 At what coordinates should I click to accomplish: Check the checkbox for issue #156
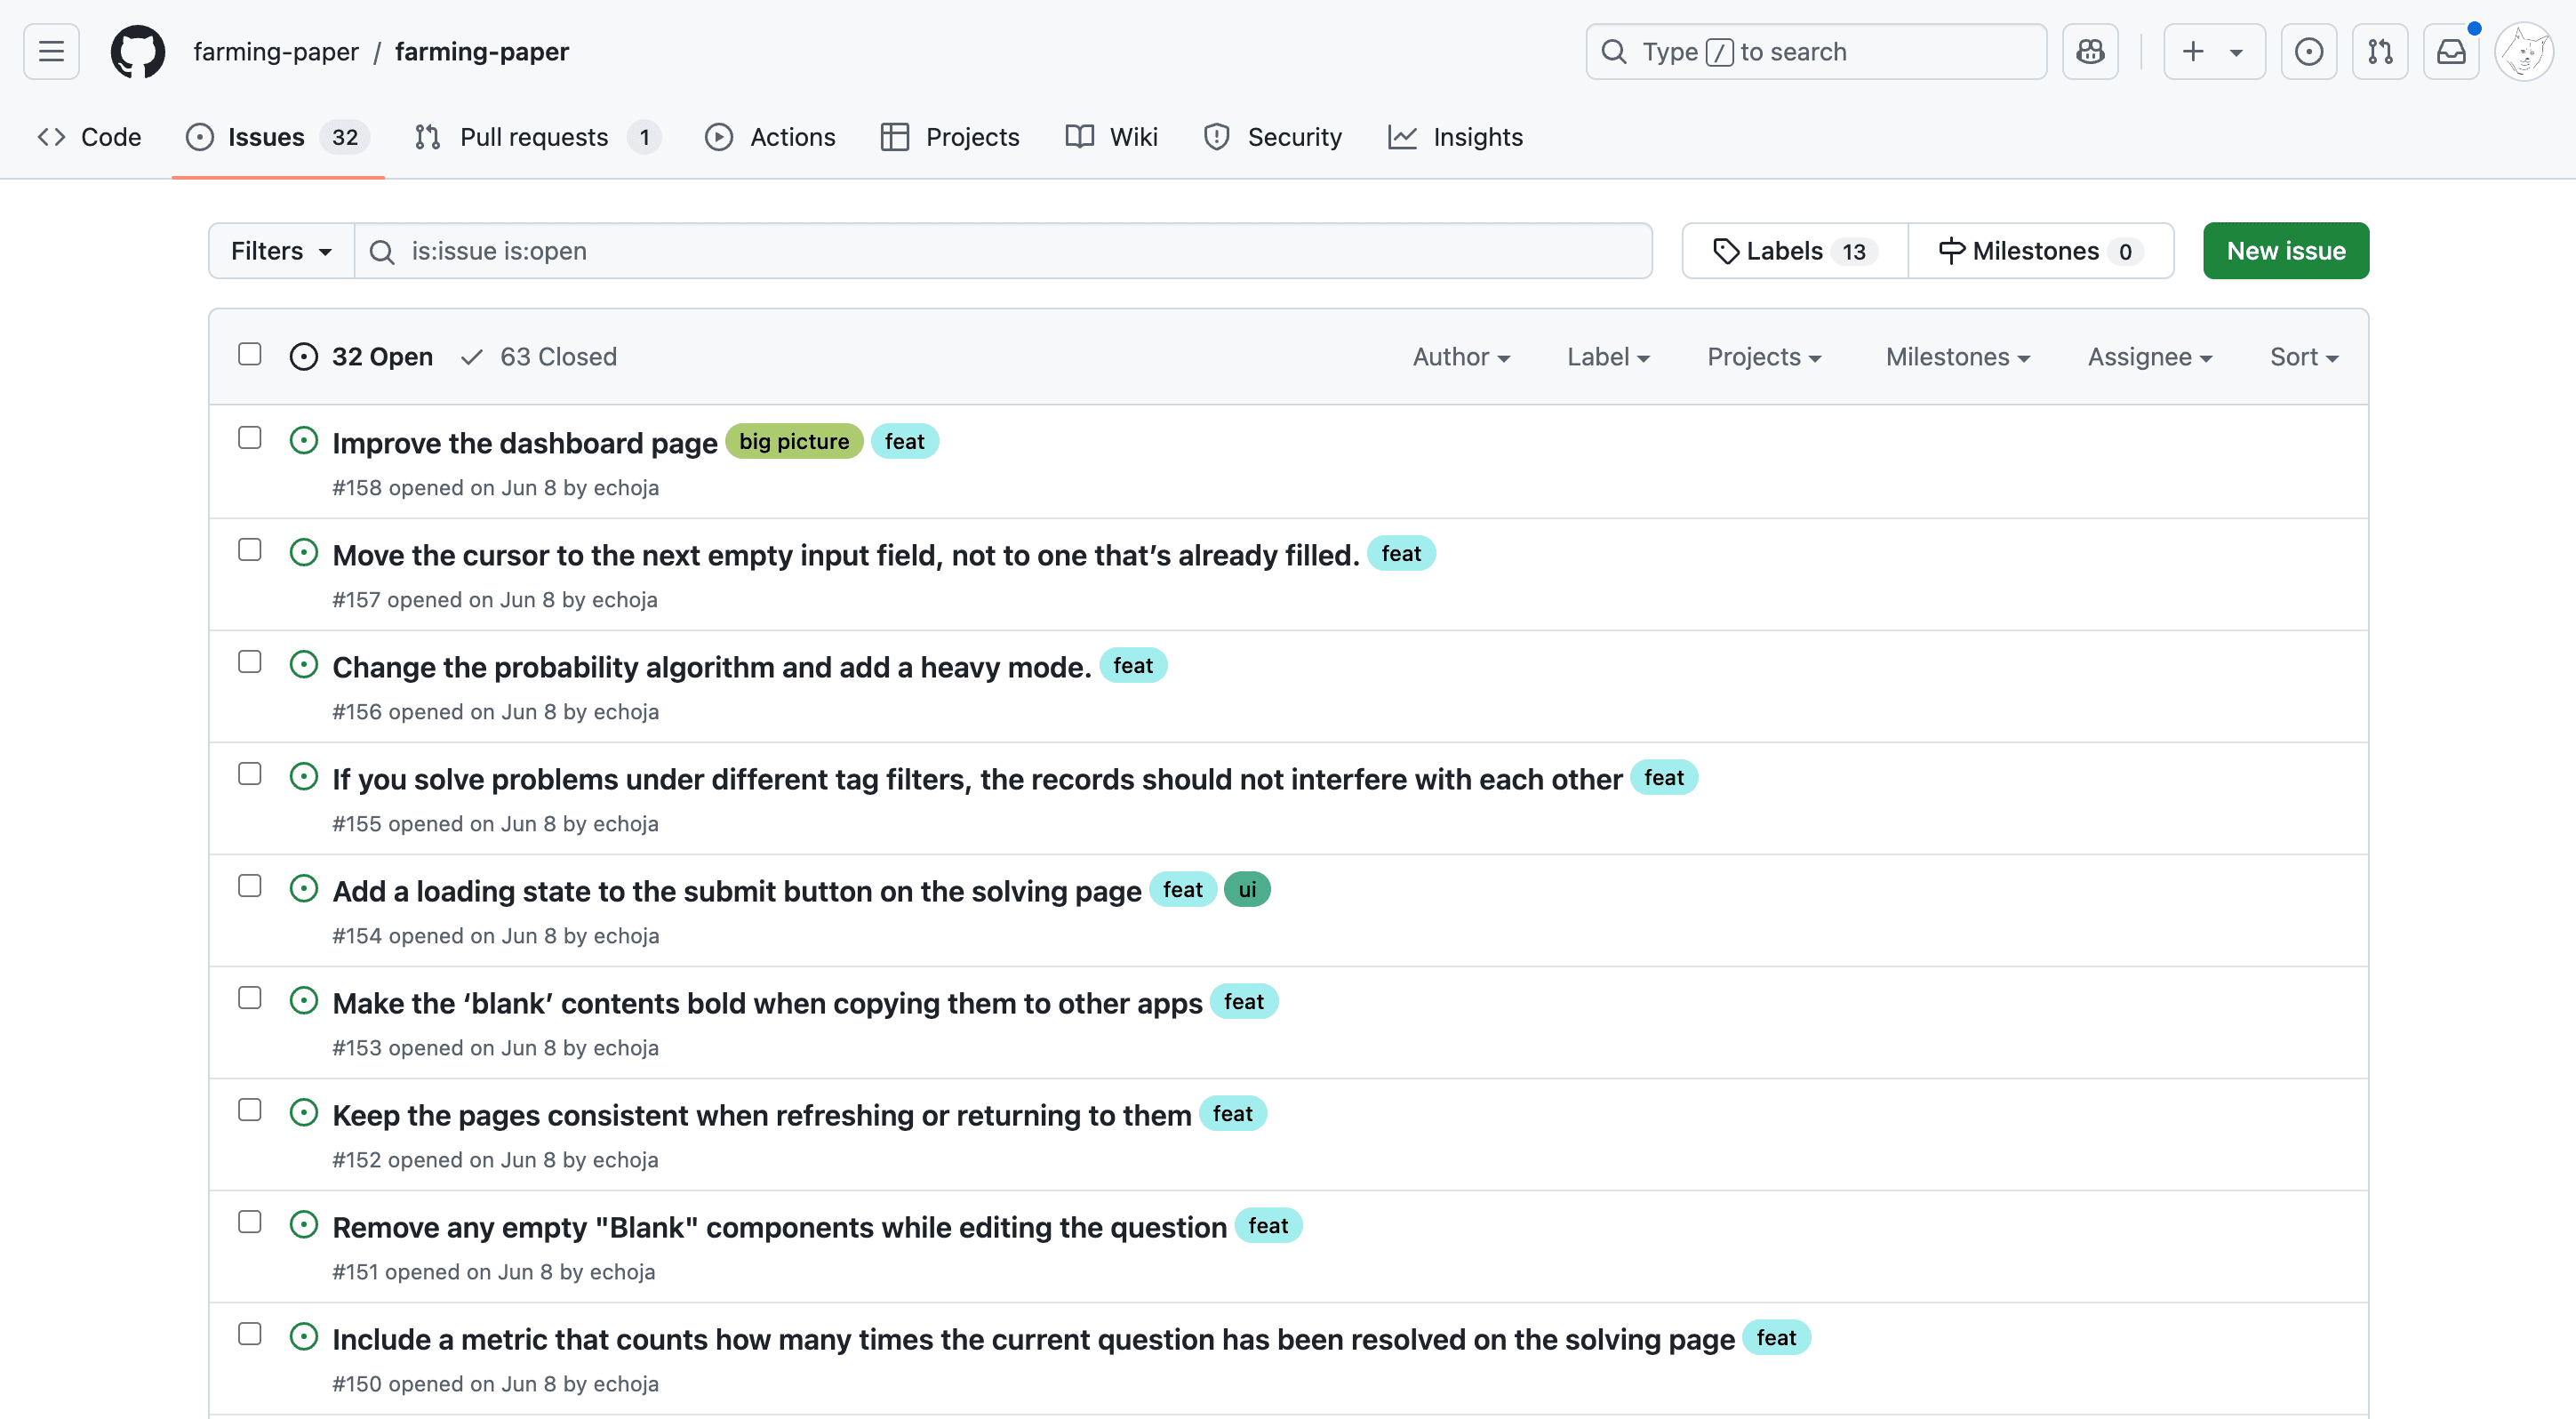[x=249, y=661]
